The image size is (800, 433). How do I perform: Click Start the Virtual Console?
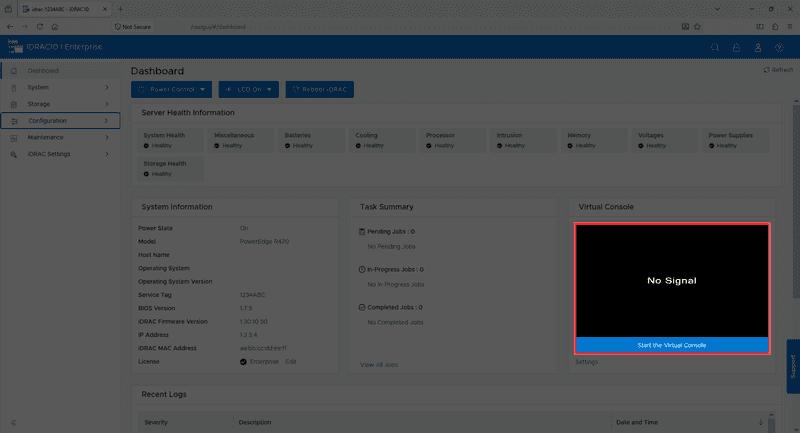coord(672,345)
